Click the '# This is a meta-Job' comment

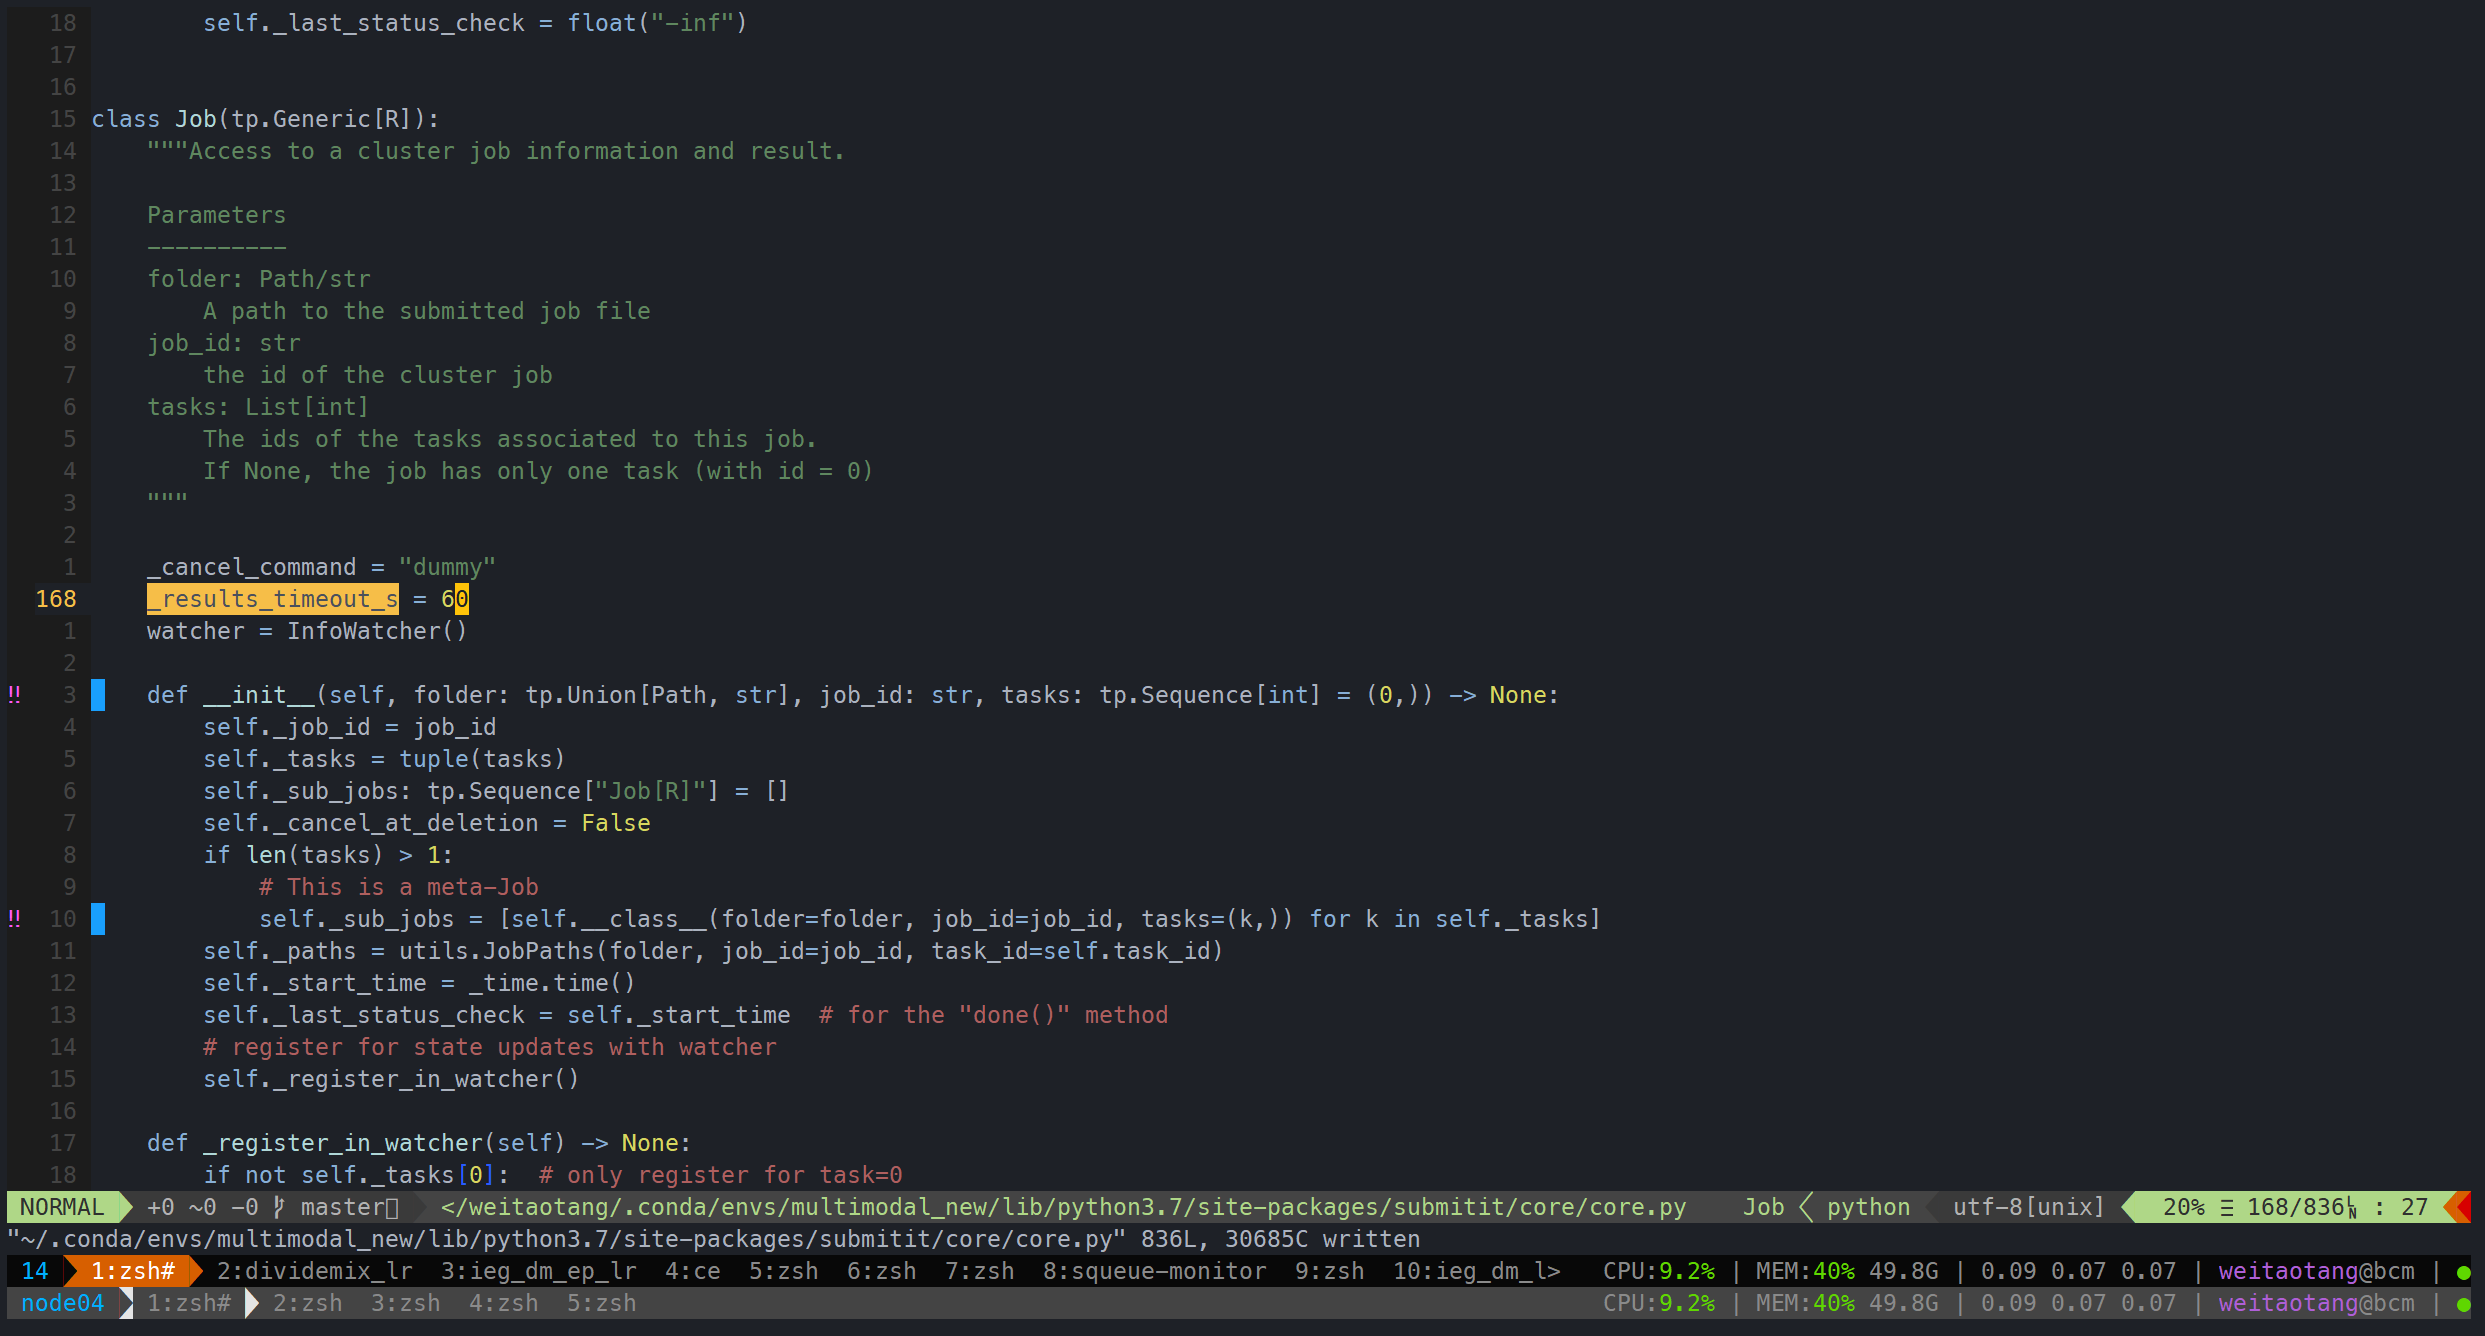point(399,887)
